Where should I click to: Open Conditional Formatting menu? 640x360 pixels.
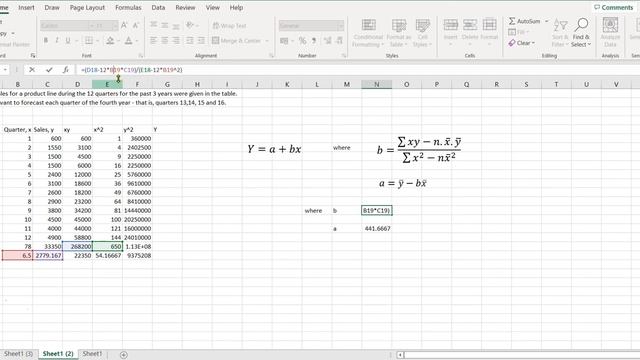[368, 33]
